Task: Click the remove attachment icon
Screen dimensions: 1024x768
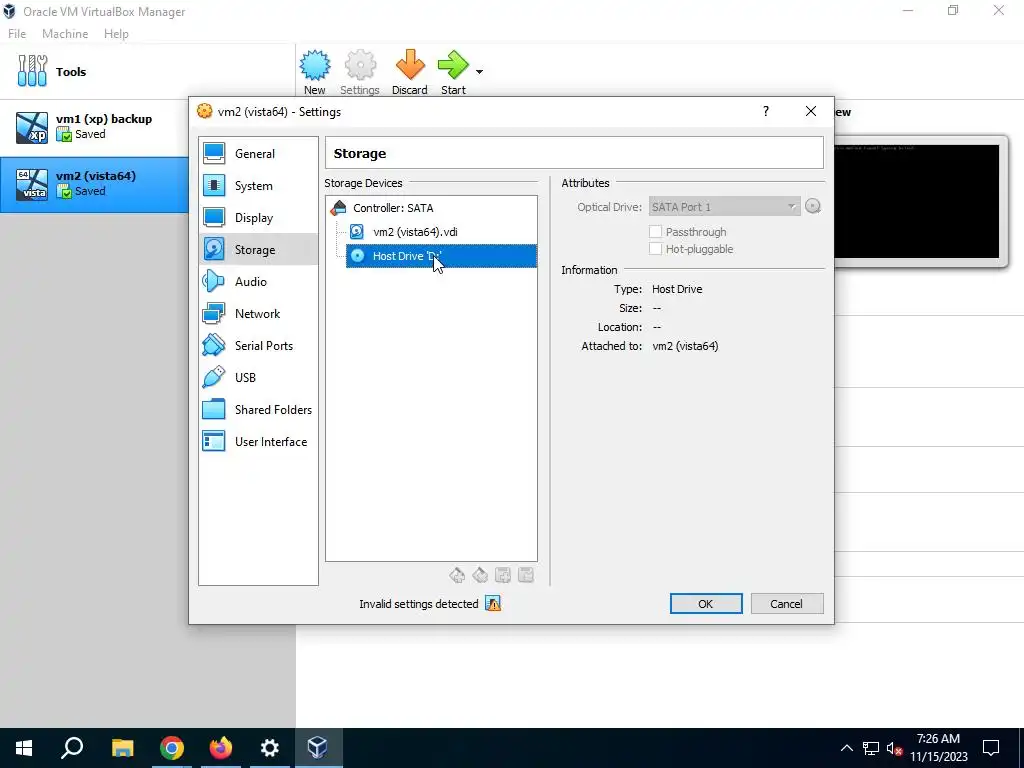Action: point(526,575)
